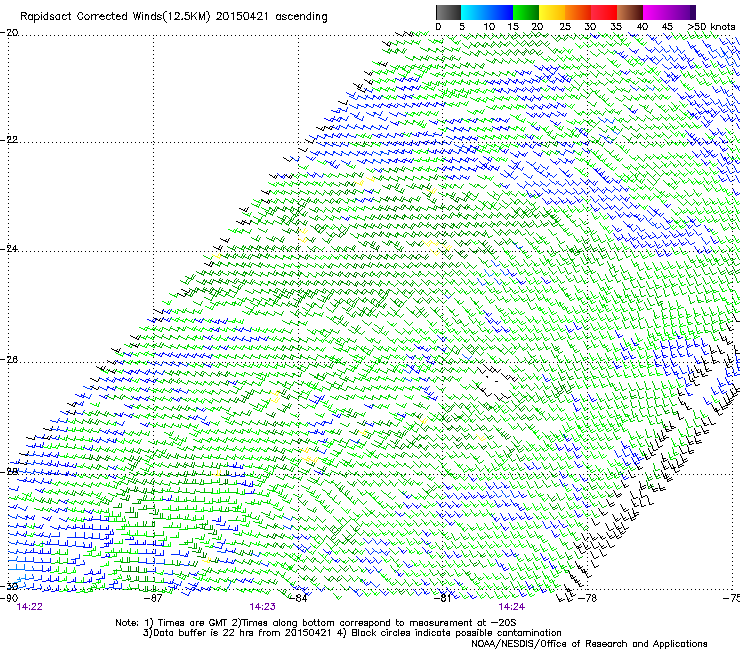Click the magenta 40-45 knots legend segment
Screen dimensions: 740x650
pos(656,12)
